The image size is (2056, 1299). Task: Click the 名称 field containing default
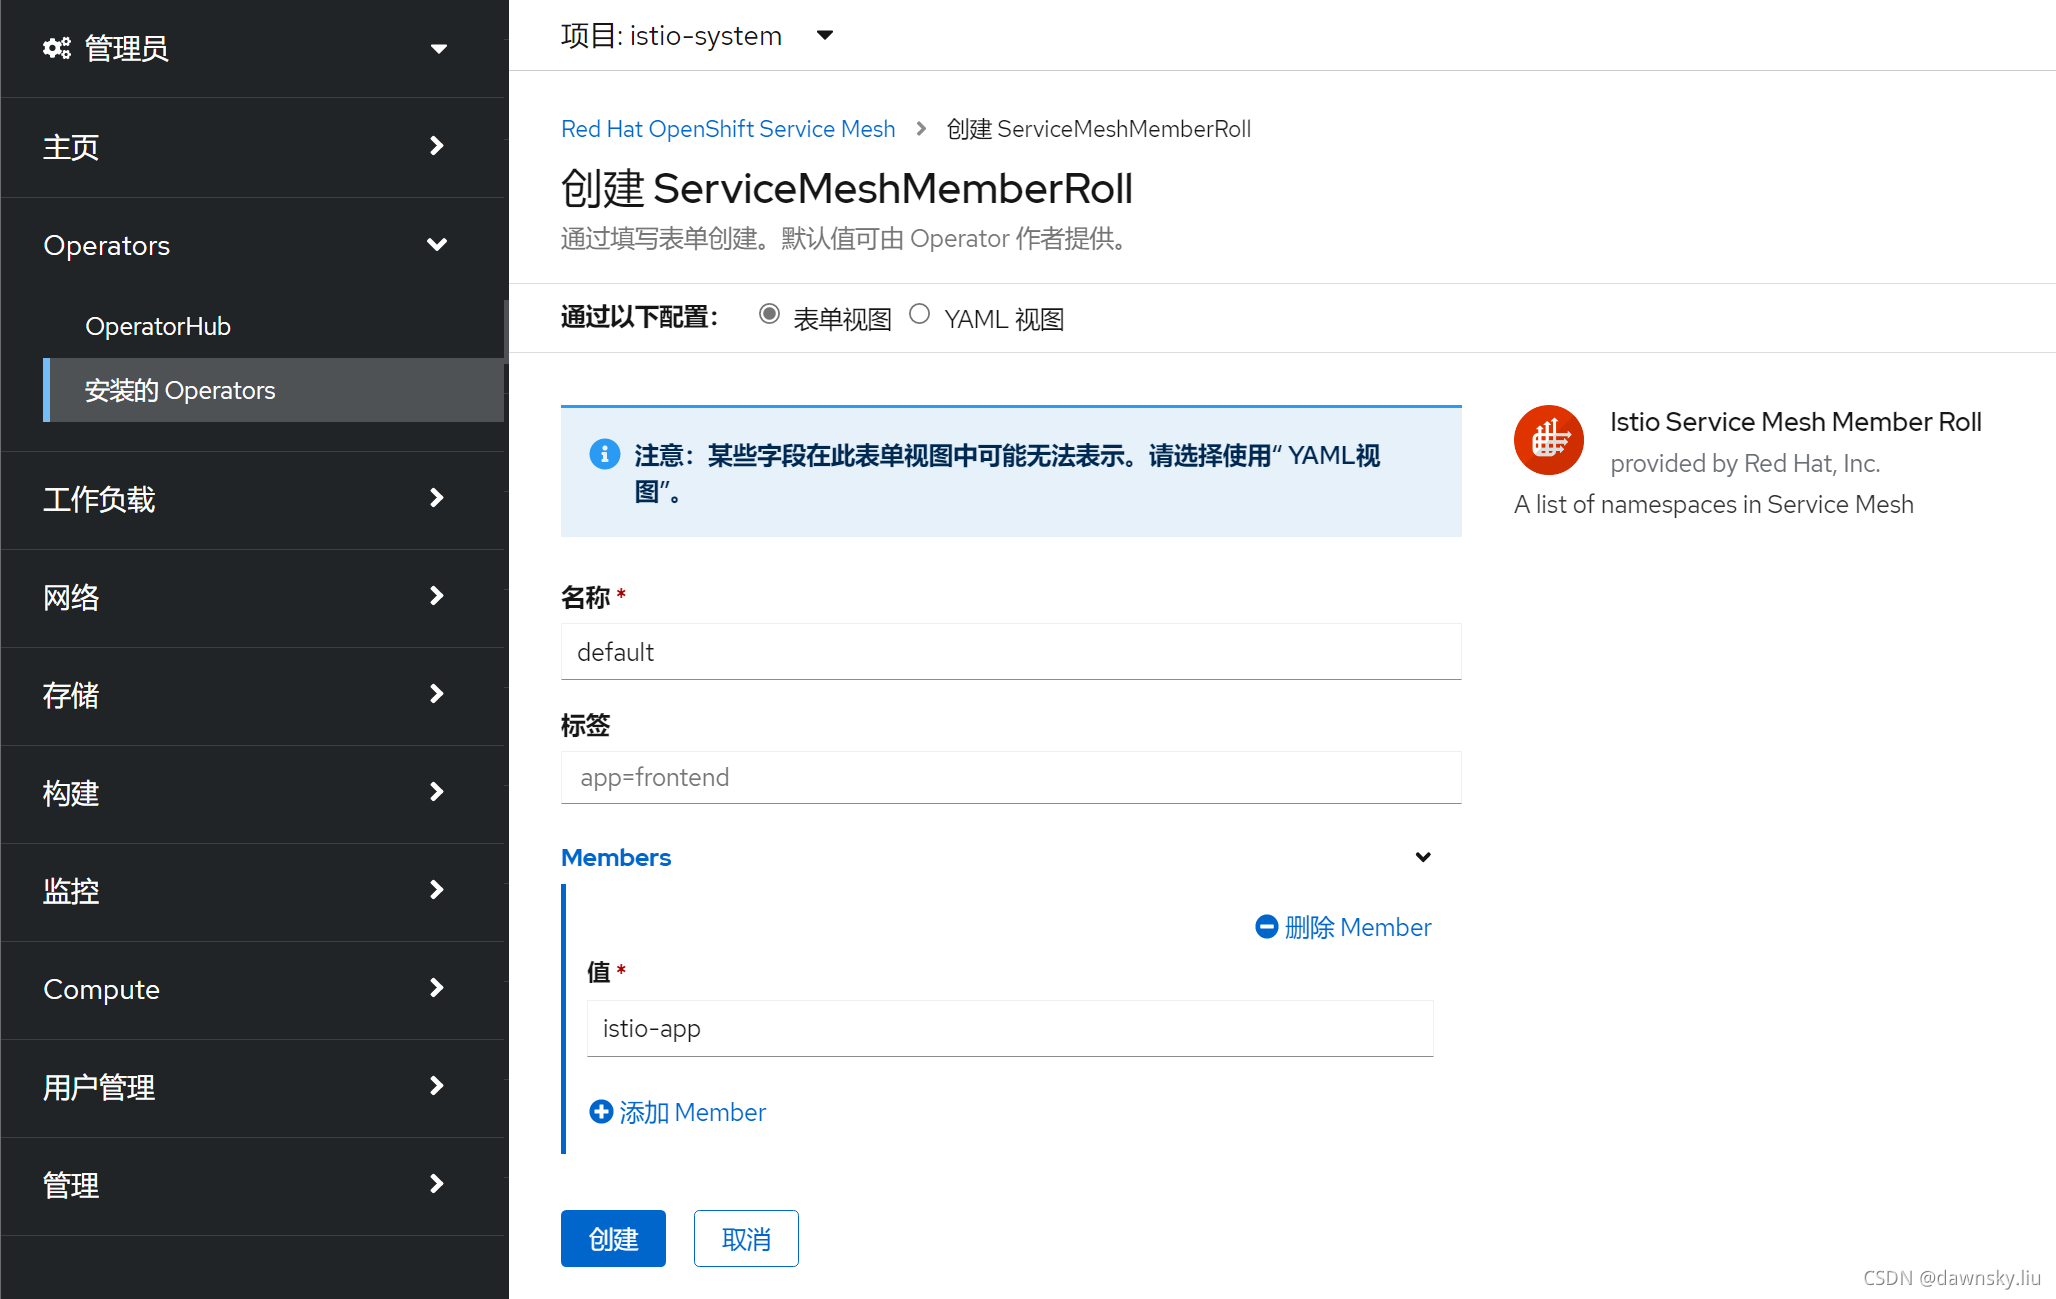[x=1010, y=652]
